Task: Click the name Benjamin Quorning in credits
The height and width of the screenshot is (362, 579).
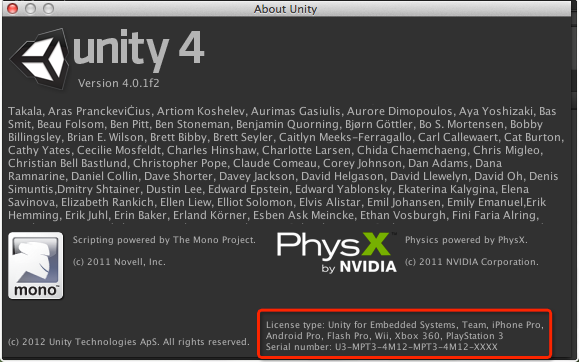Action: pyautogui.click(x=287, y=124)
